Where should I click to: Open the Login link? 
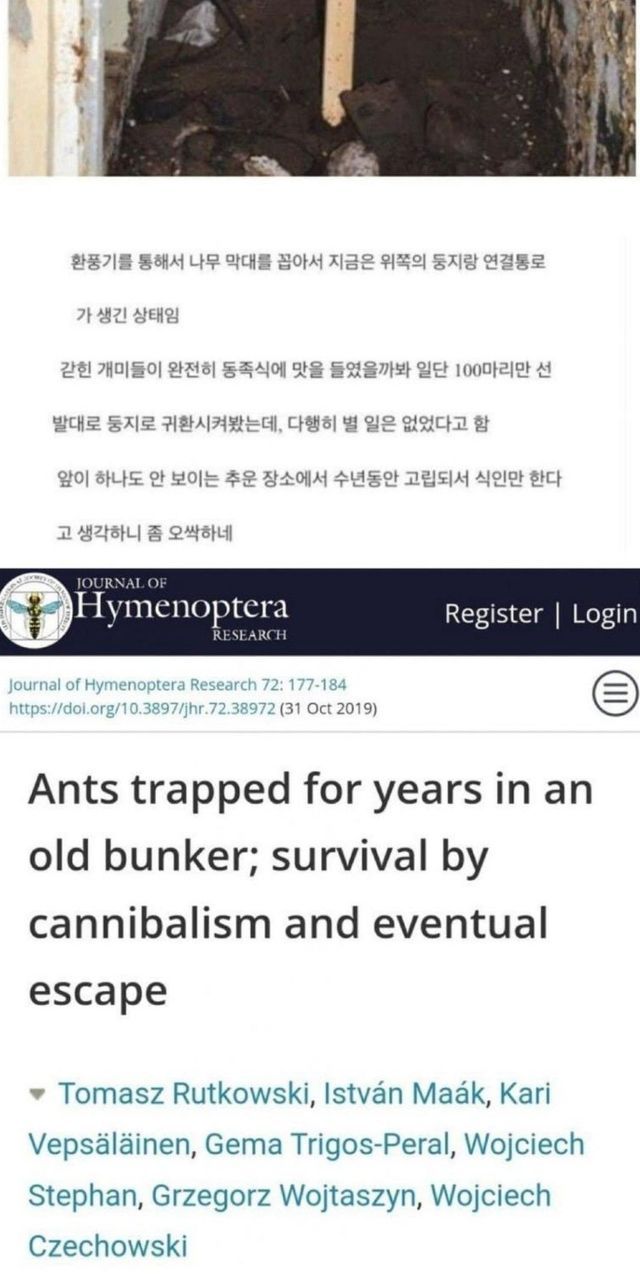(604, 613)
